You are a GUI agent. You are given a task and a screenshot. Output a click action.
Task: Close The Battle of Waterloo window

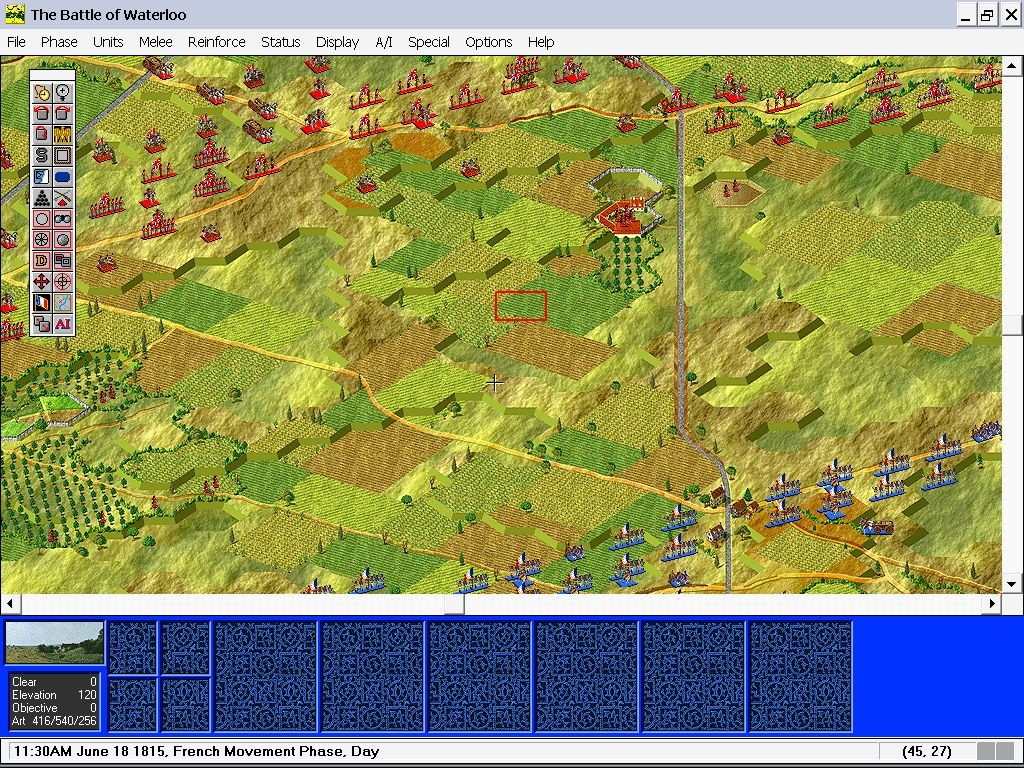1010,14
